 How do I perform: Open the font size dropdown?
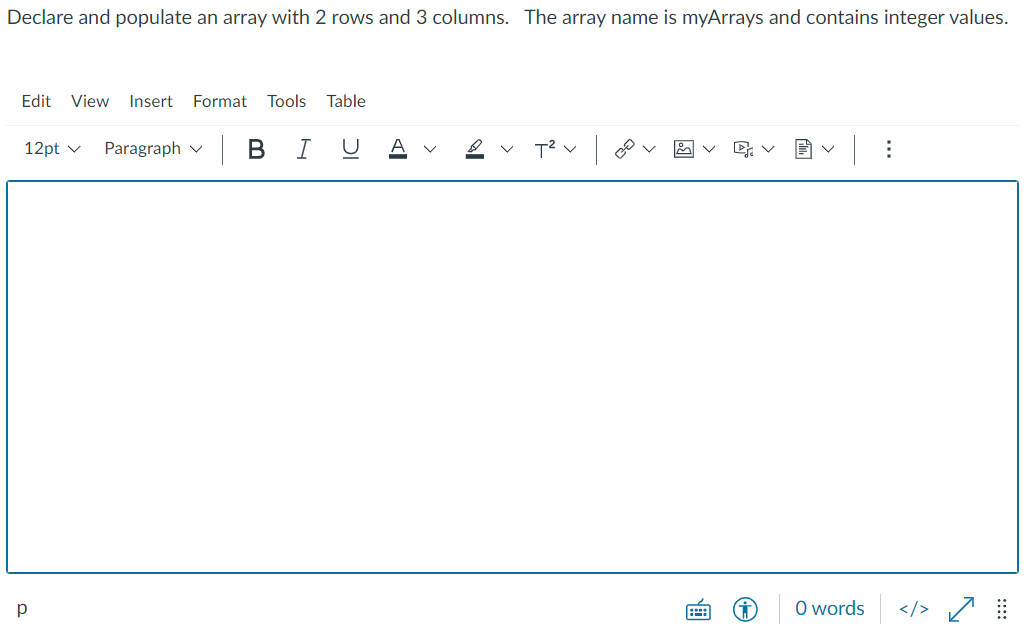tap(50, 148)
